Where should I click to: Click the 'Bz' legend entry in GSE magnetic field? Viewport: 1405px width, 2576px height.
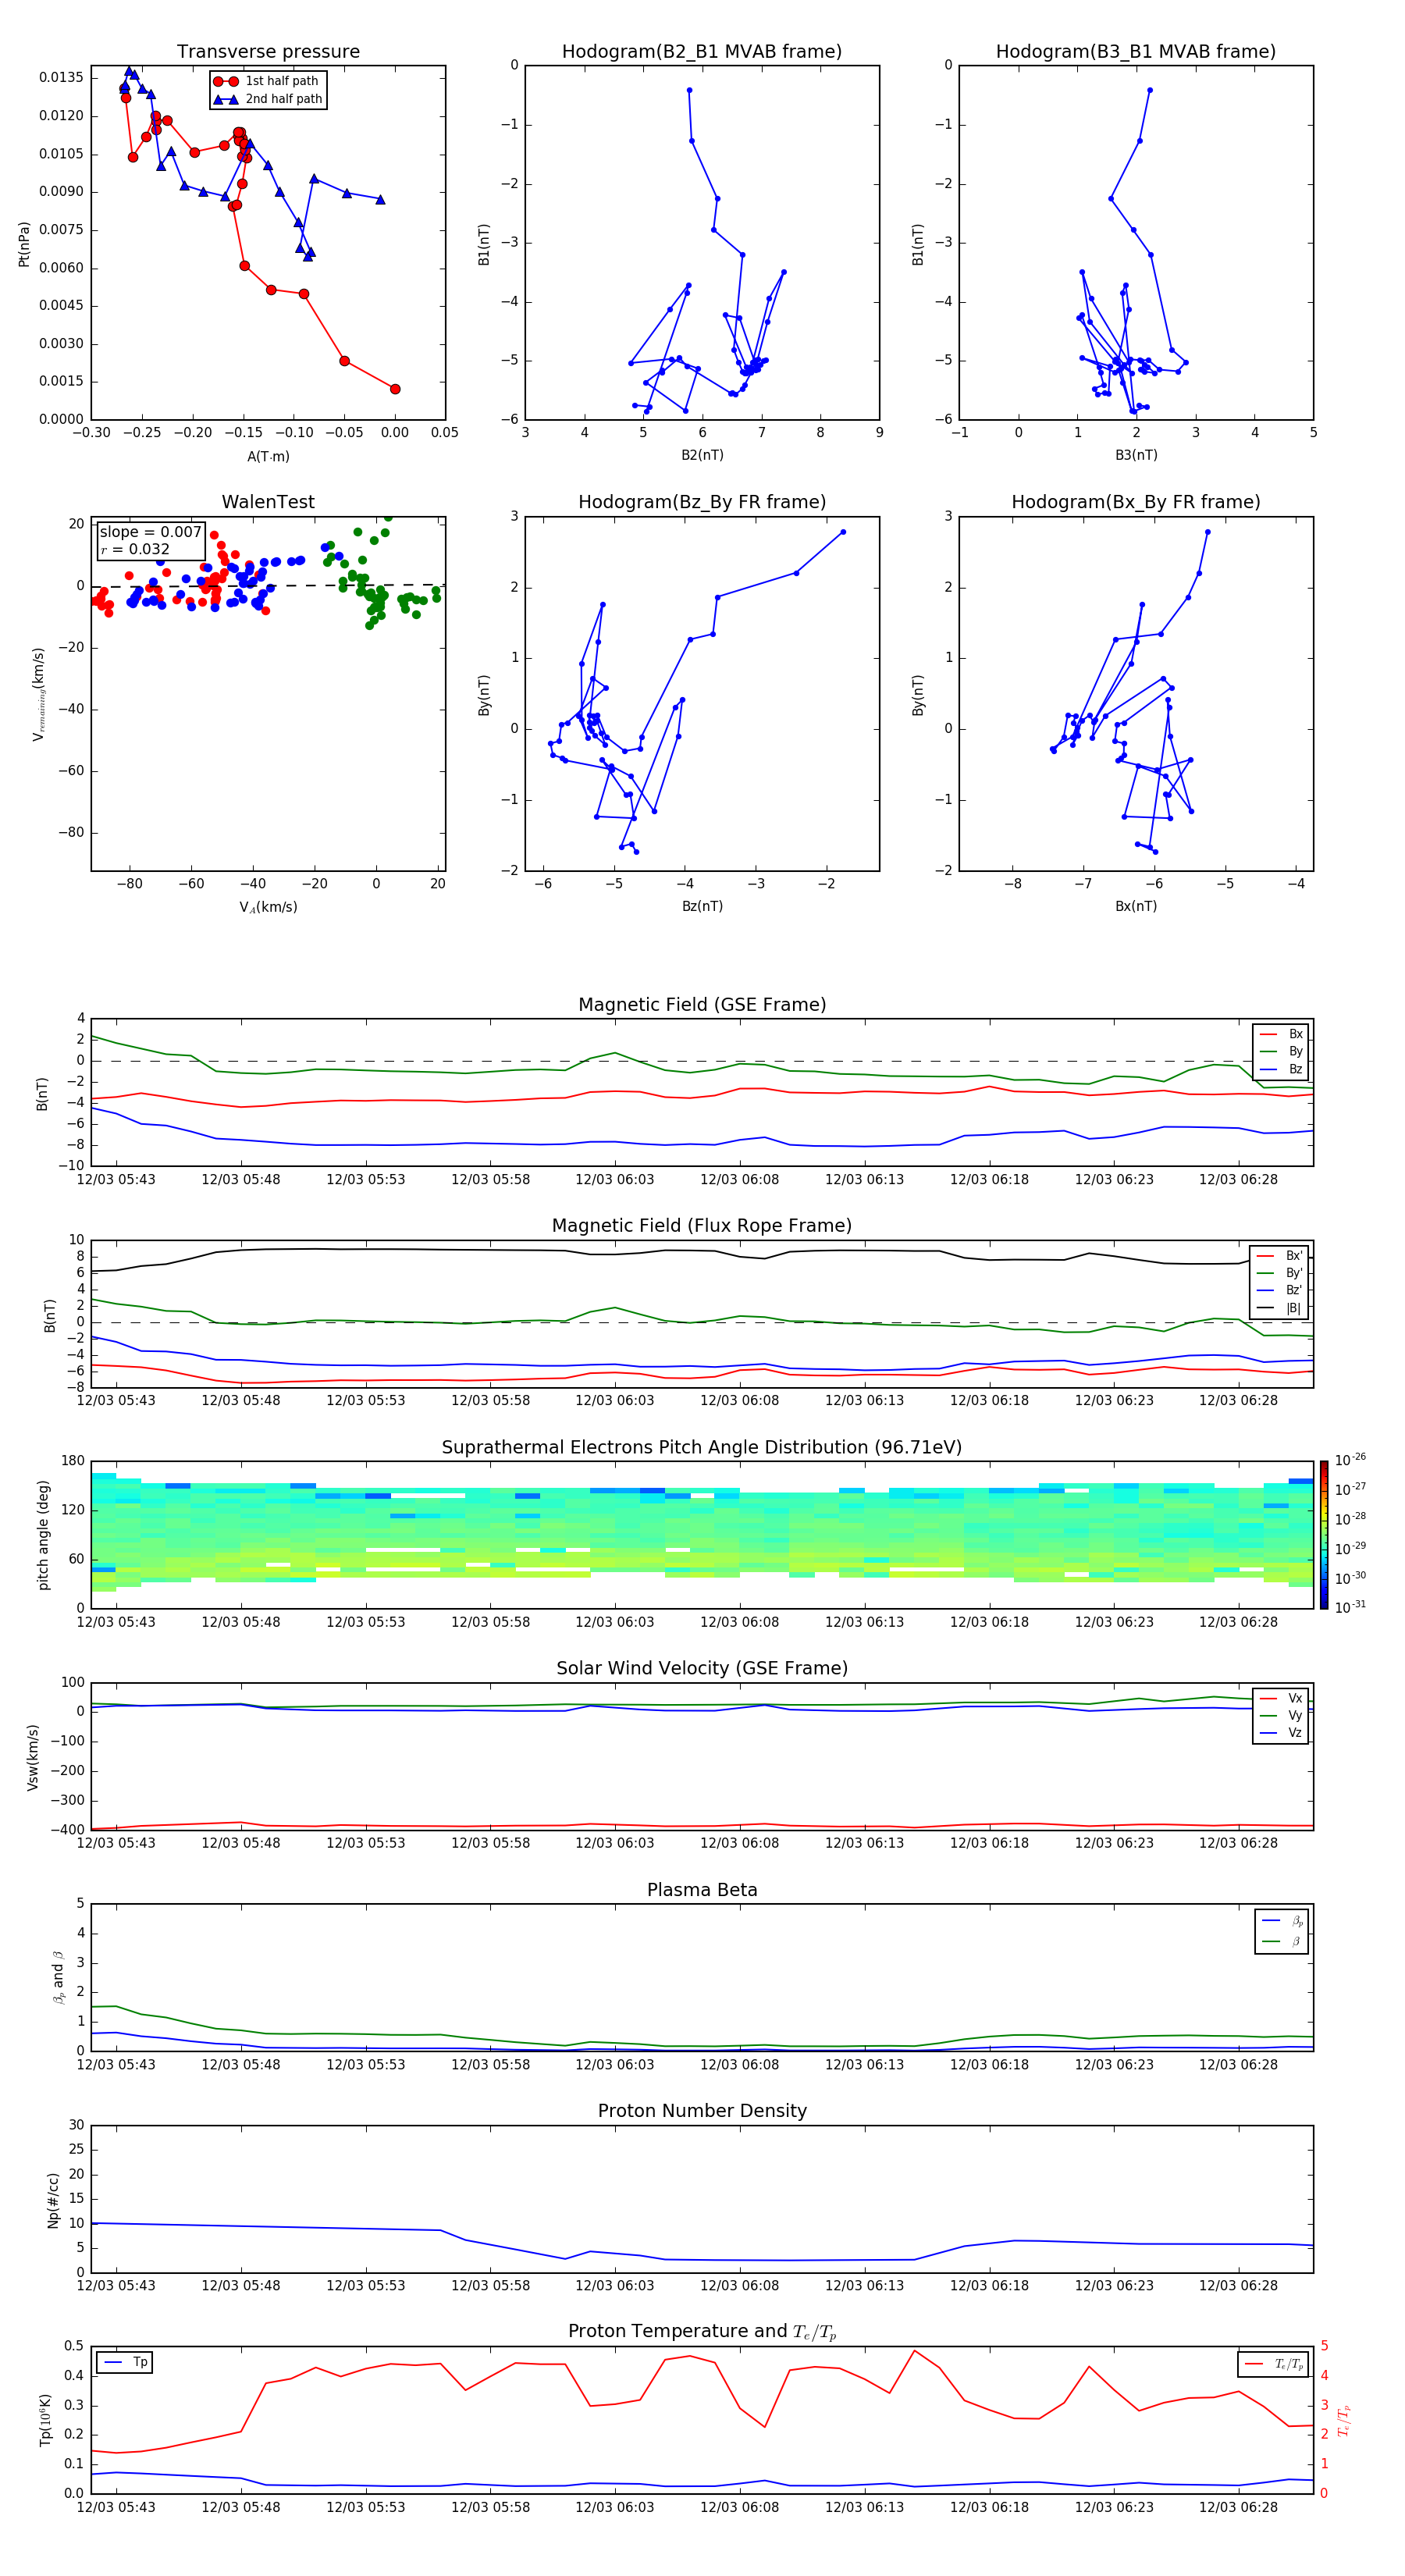pos(1282,1069)
